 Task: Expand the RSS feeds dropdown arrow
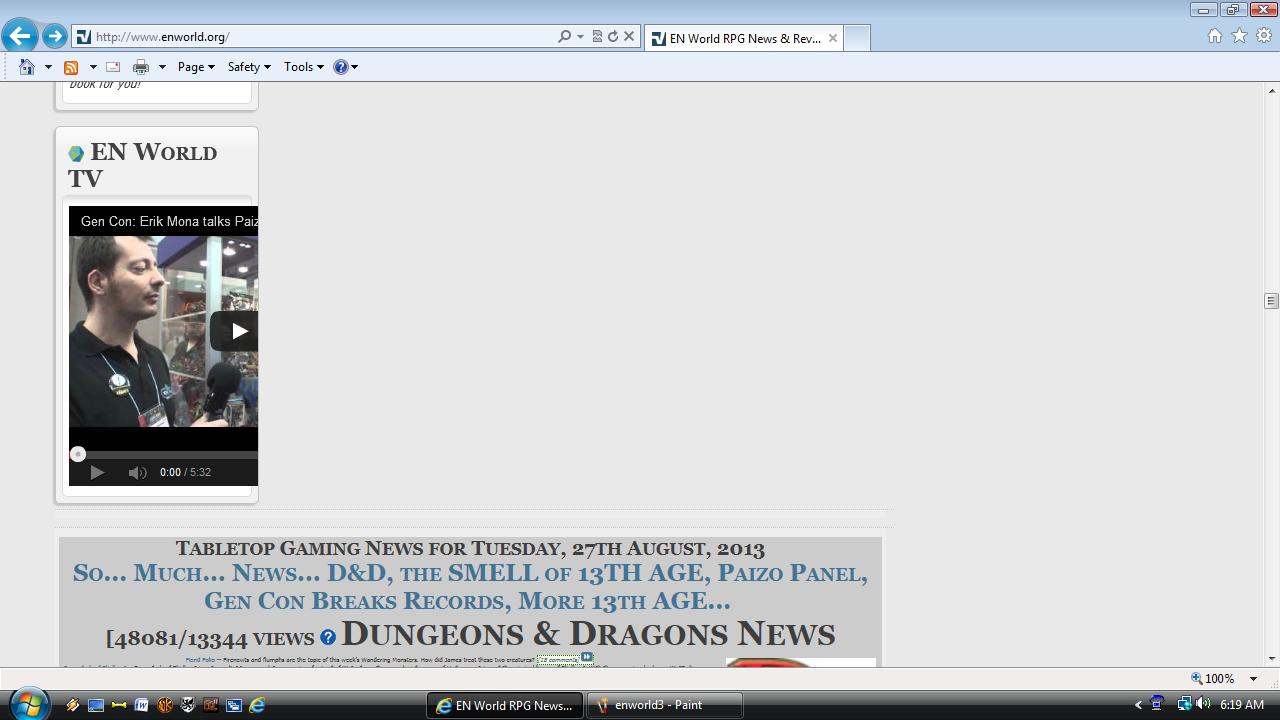93,67
